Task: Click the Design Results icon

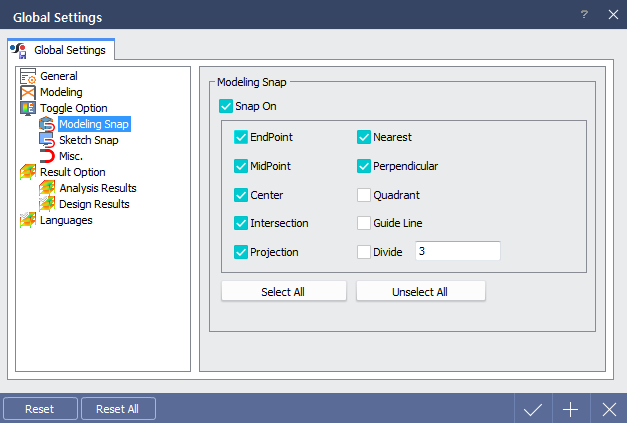Action: point(47,204)
